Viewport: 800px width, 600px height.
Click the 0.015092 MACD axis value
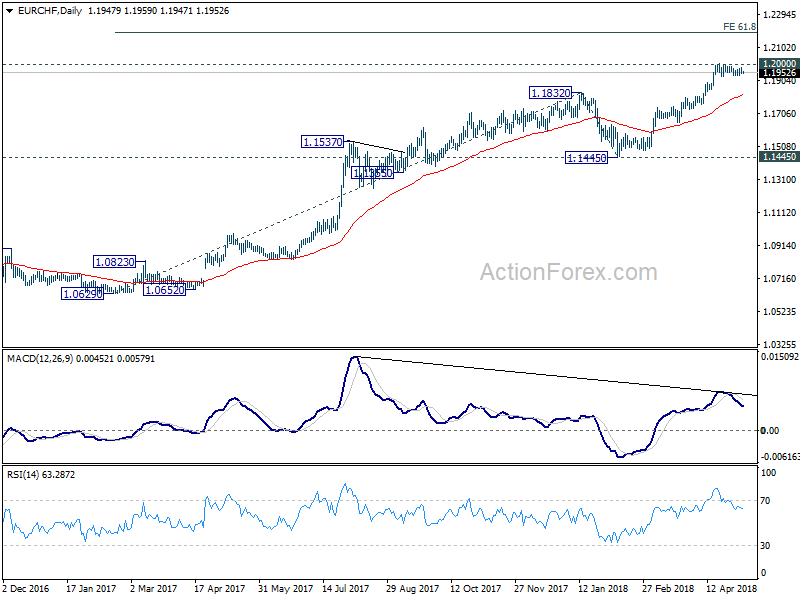click(779, 357)
